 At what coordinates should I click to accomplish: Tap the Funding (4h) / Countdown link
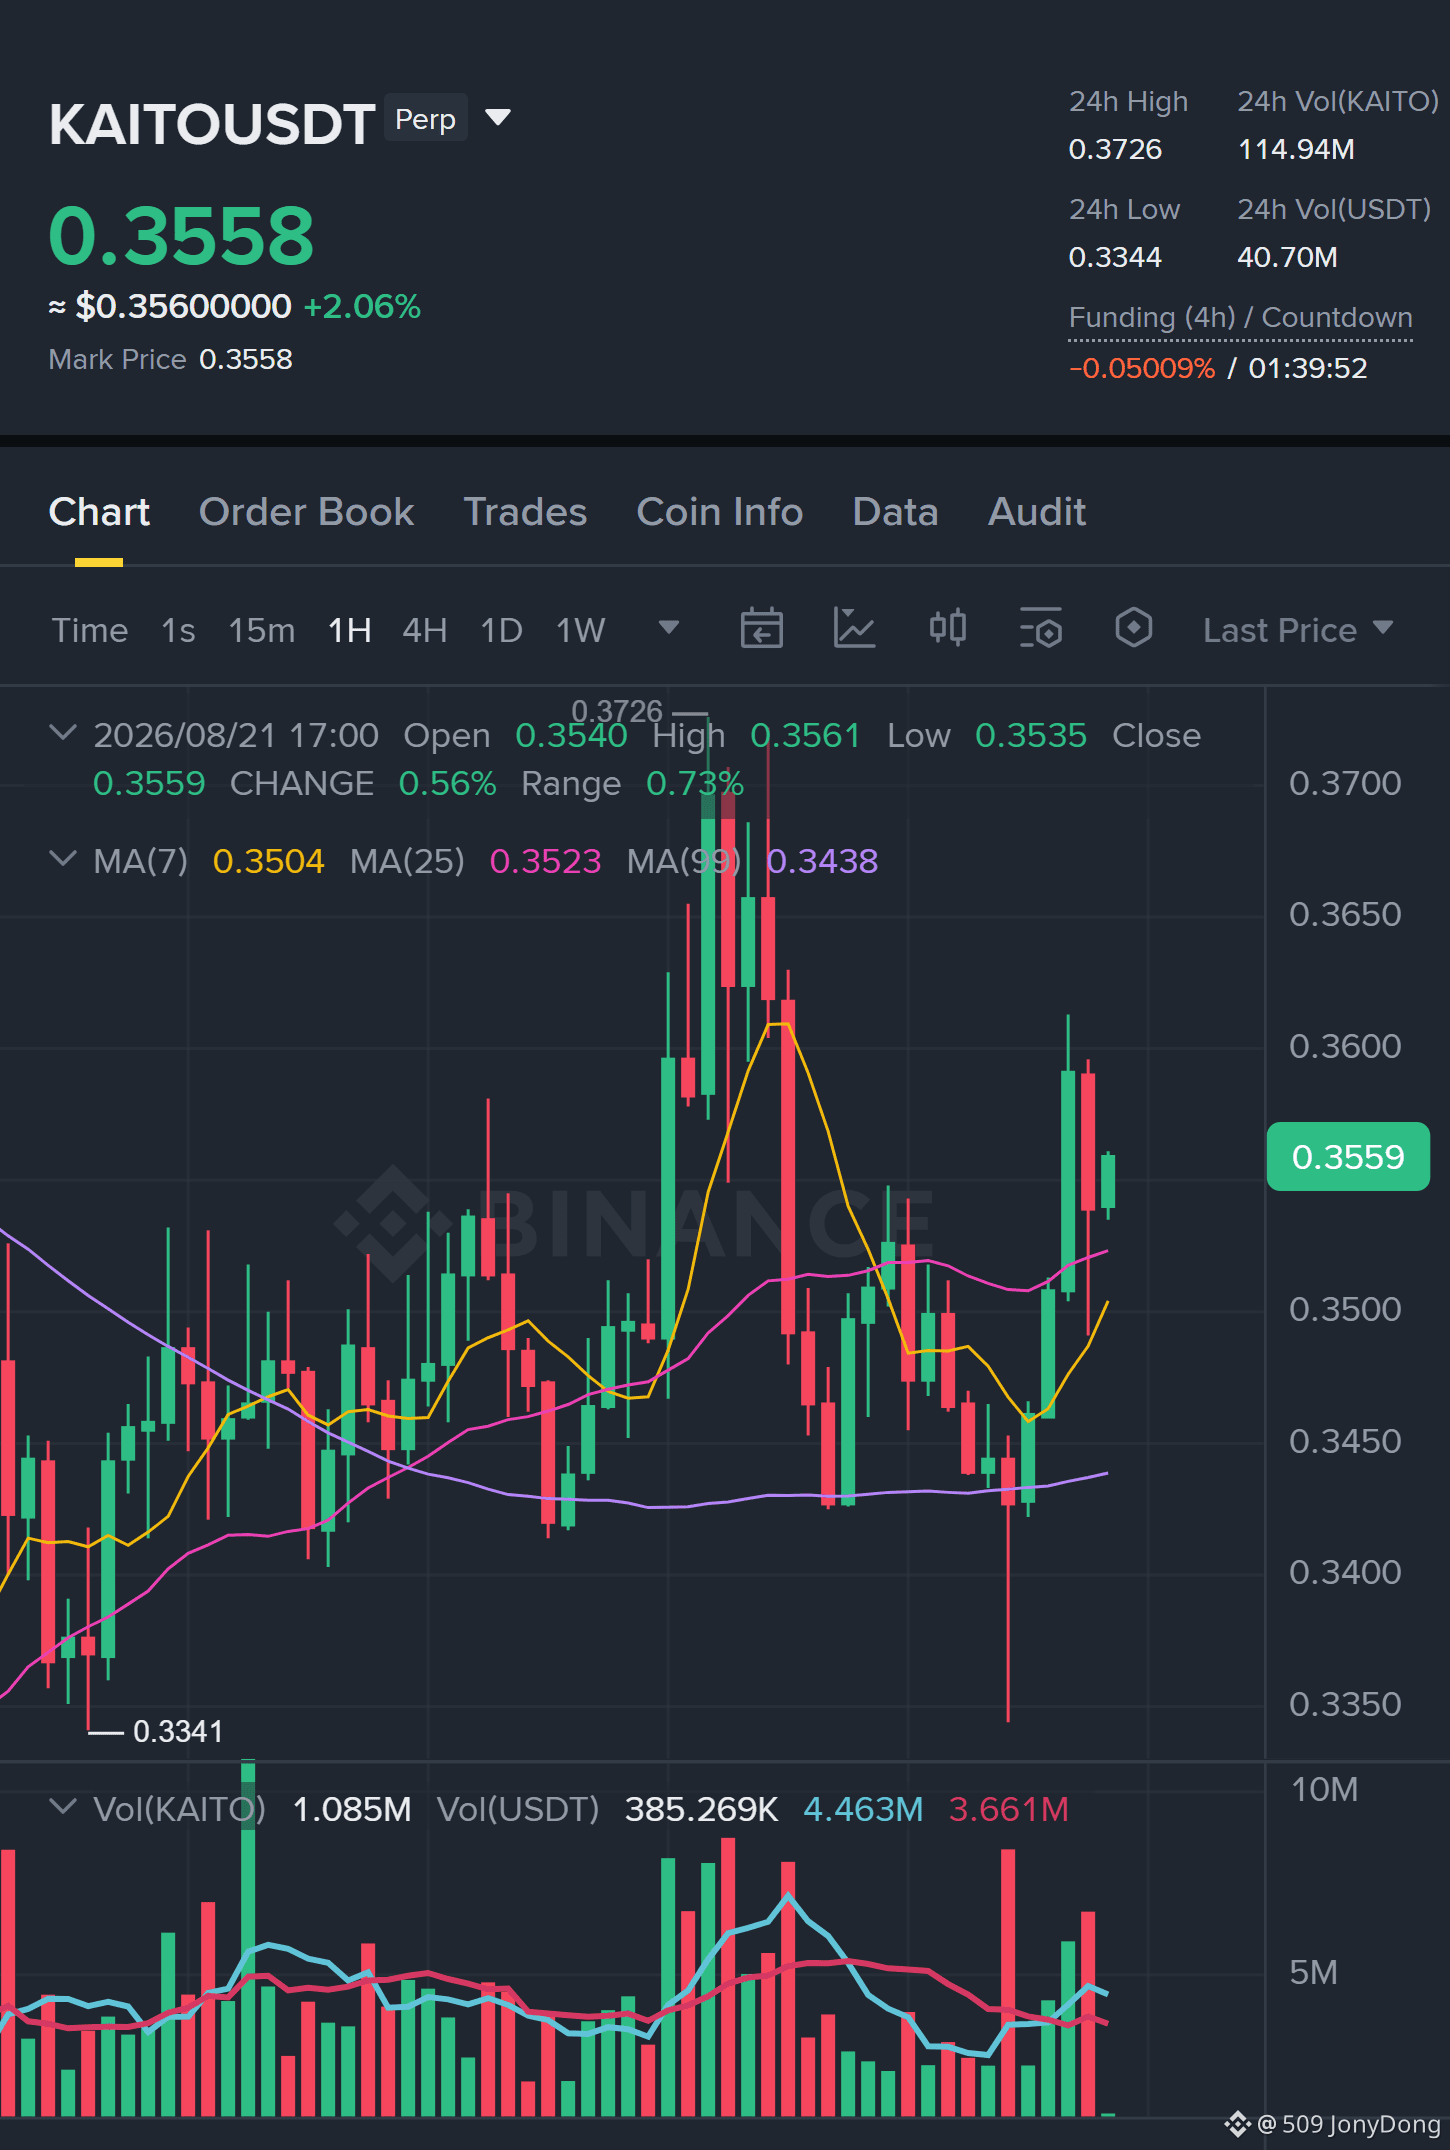click(1241, 317)
